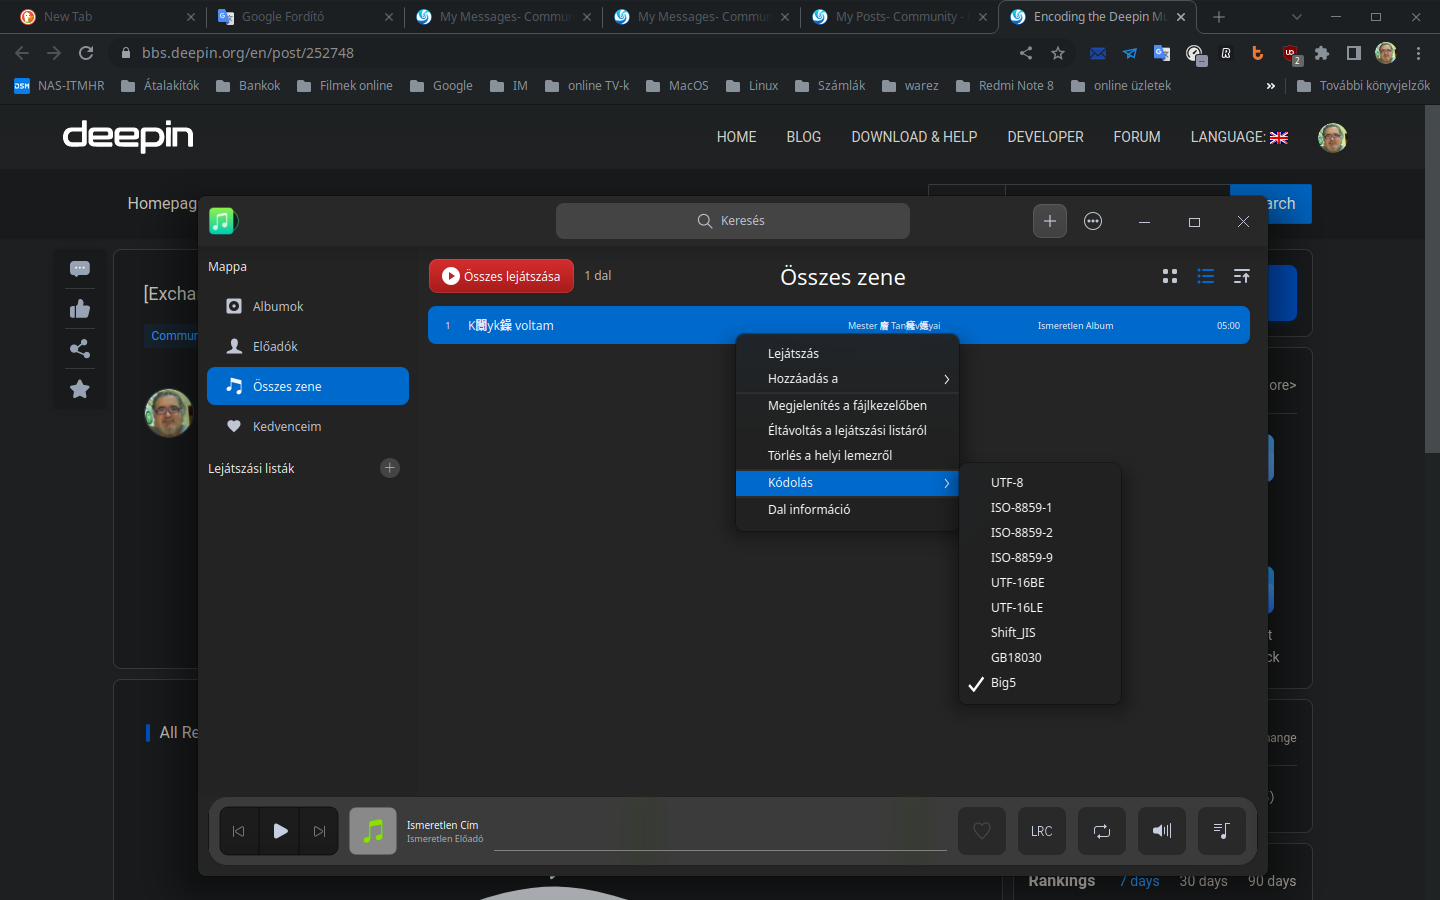The width and height of the screenshot is (1440, 900).
Task: Select GB18030 encoding
Action: pos(1040,657)
